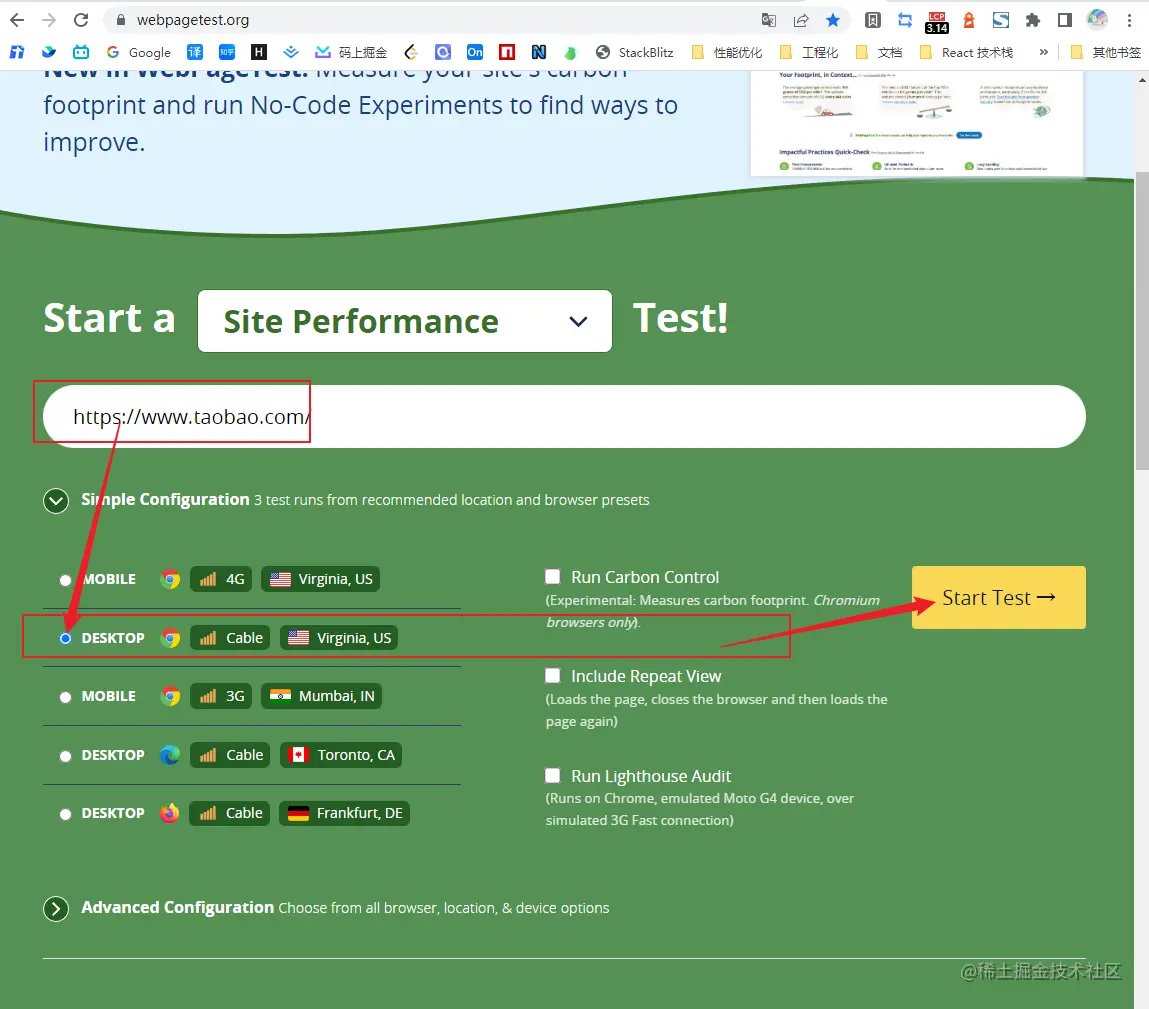Click the Start Test button

pos(999,597)
